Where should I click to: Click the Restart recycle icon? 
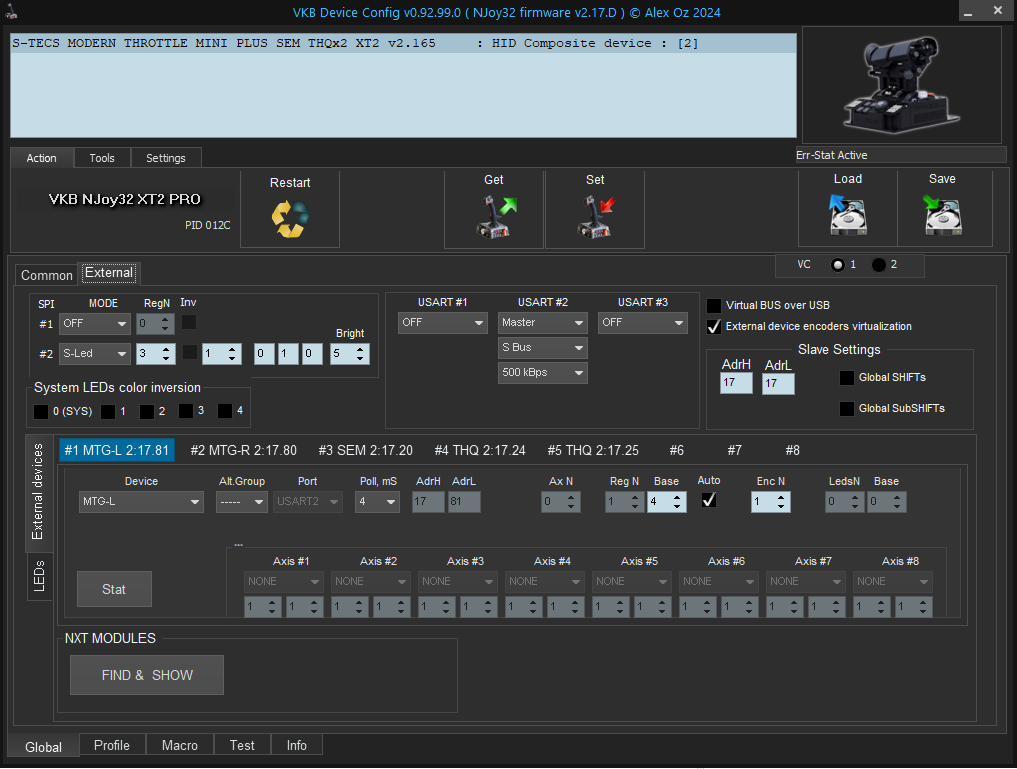pyautogui.click(x=290, y=219)
